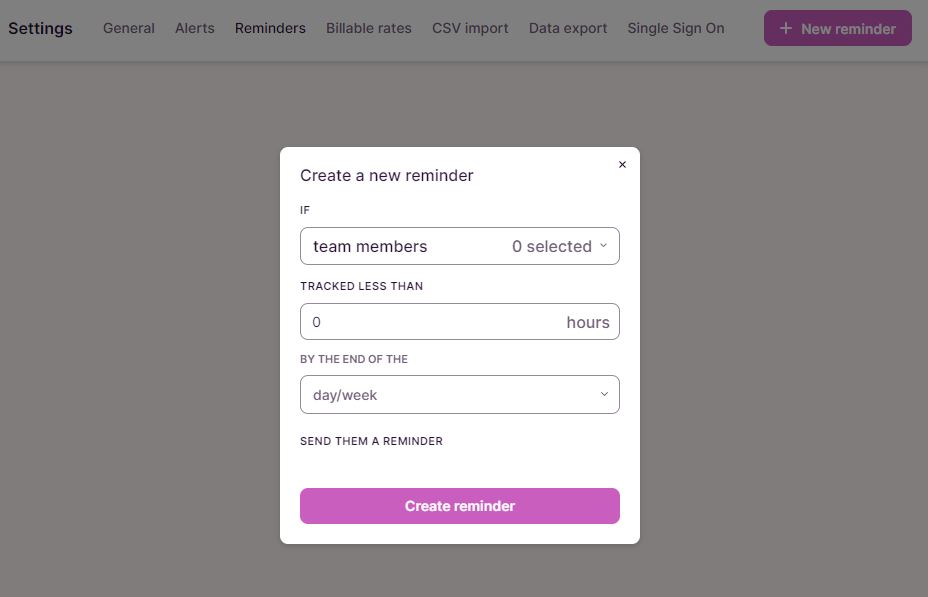Switch to the General settings tab
Screen dimensions: 928x597
[x=129, y=28]
